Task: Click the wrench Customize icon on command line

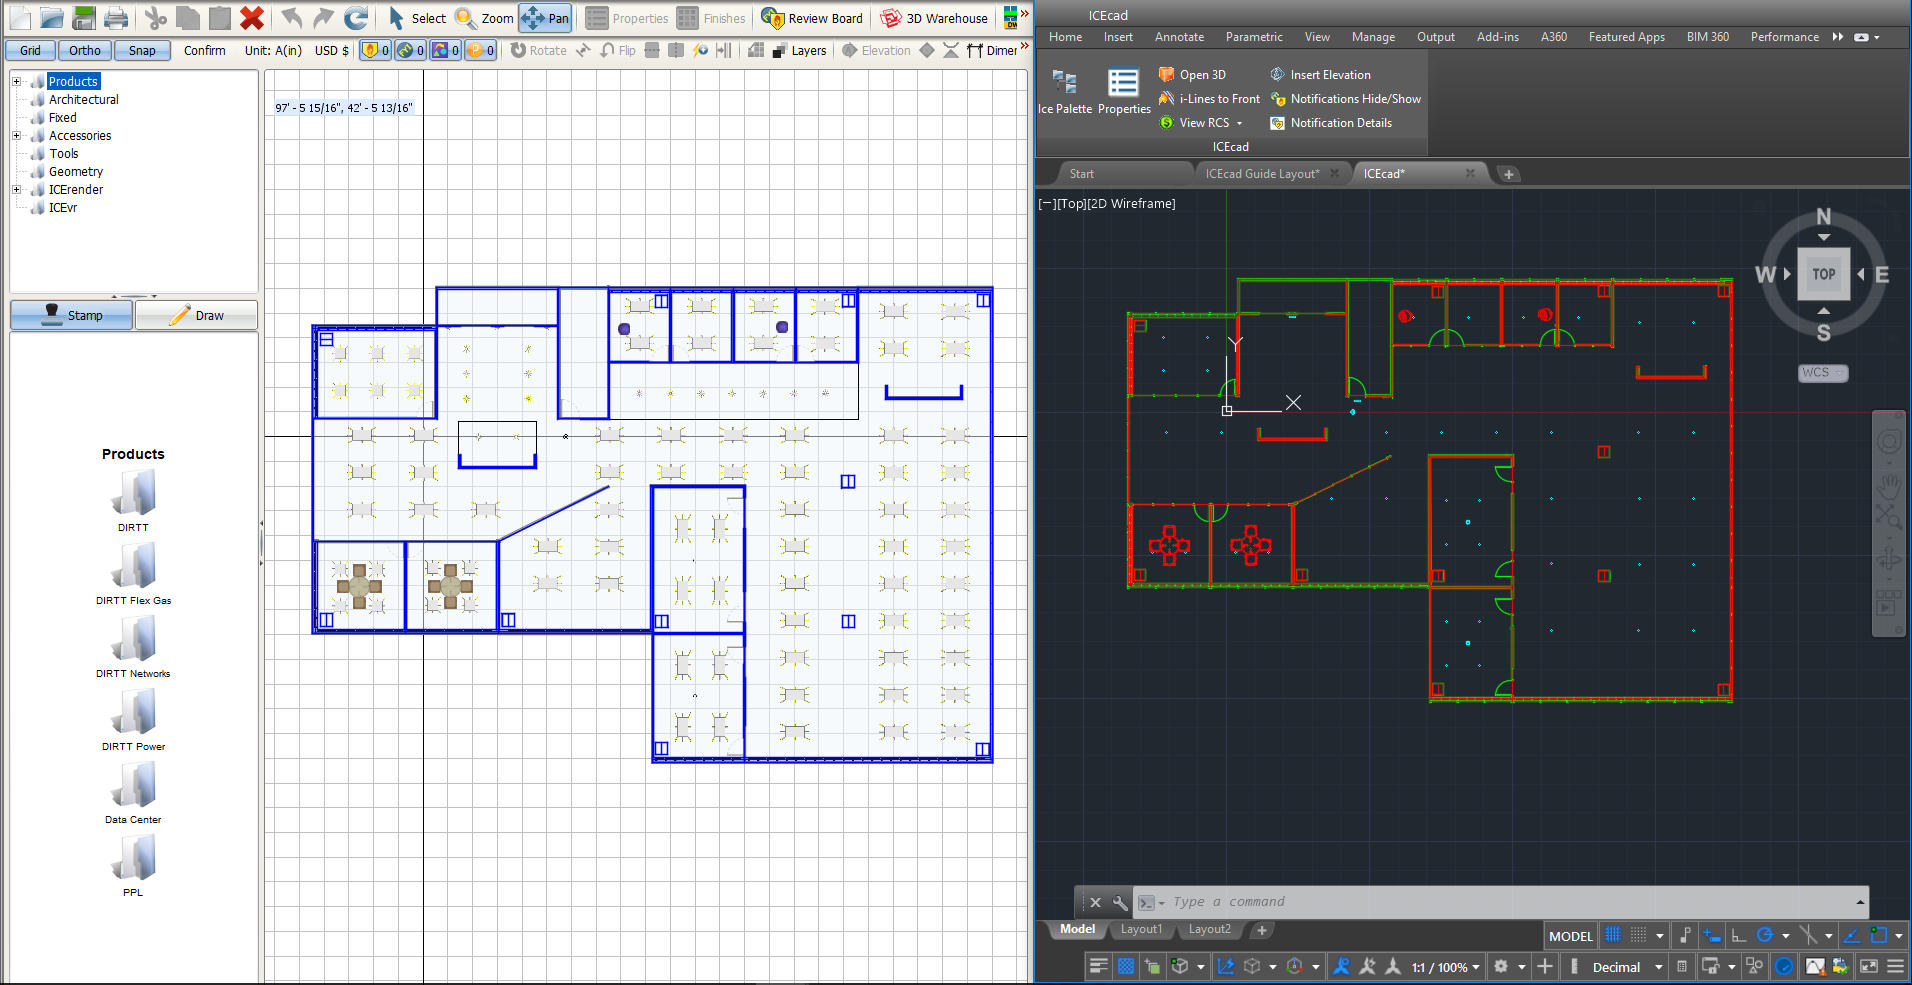Action: (x=1120, y=902)
